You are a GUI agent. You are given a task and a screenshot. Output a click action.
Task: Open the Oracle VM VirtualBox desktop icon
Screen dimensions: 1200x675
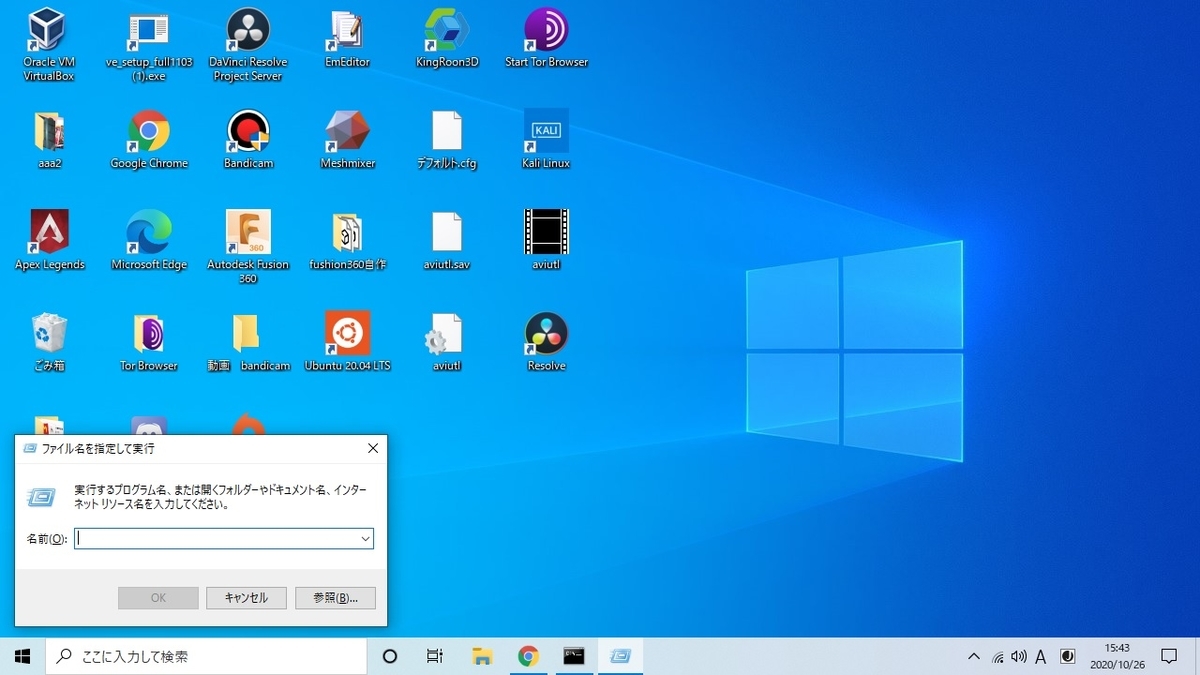(x=49, y=45)
